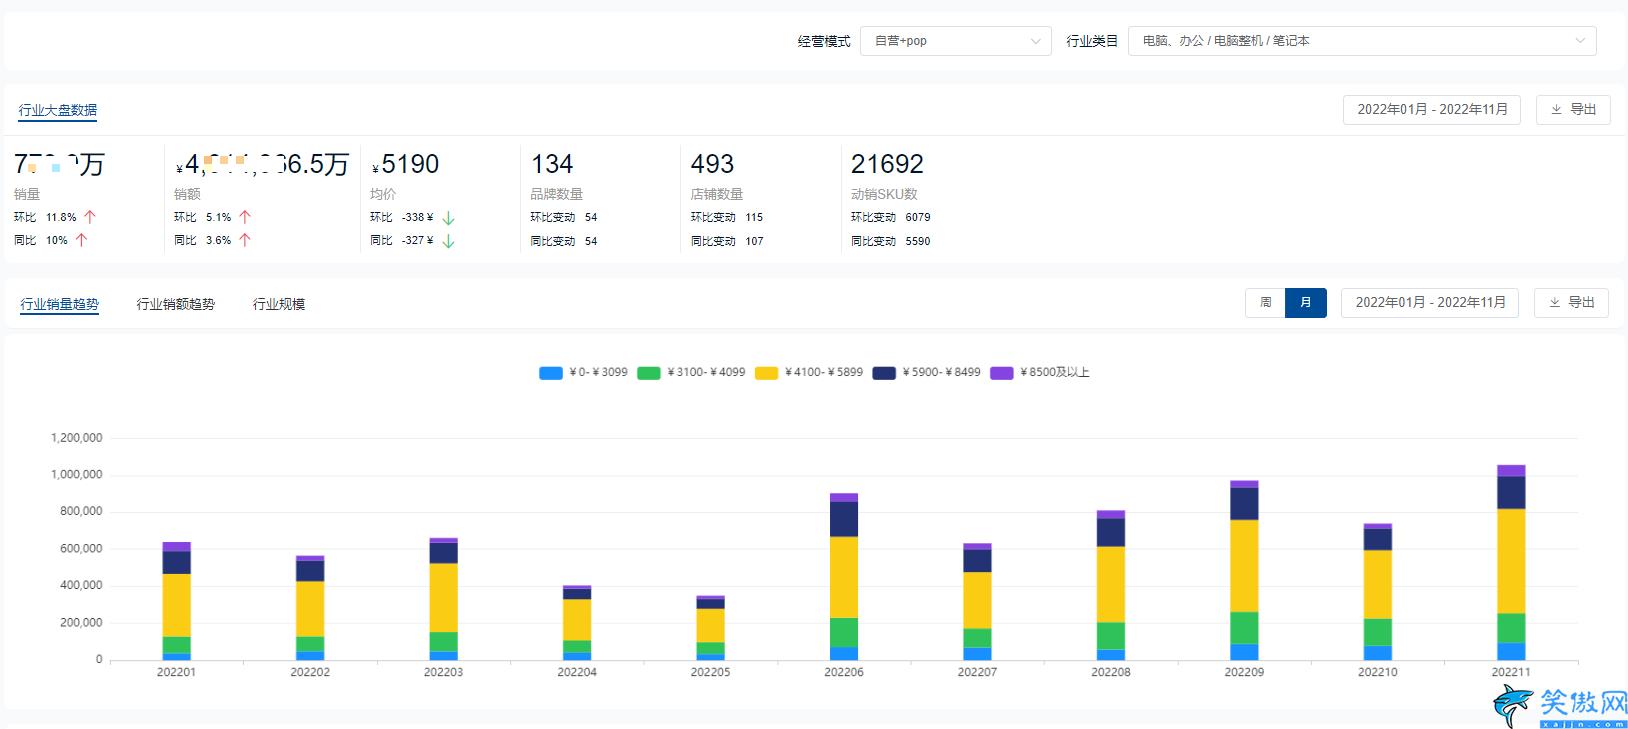Toggle the ¥8500及以上 purple legend series

tap(1040, 373)
